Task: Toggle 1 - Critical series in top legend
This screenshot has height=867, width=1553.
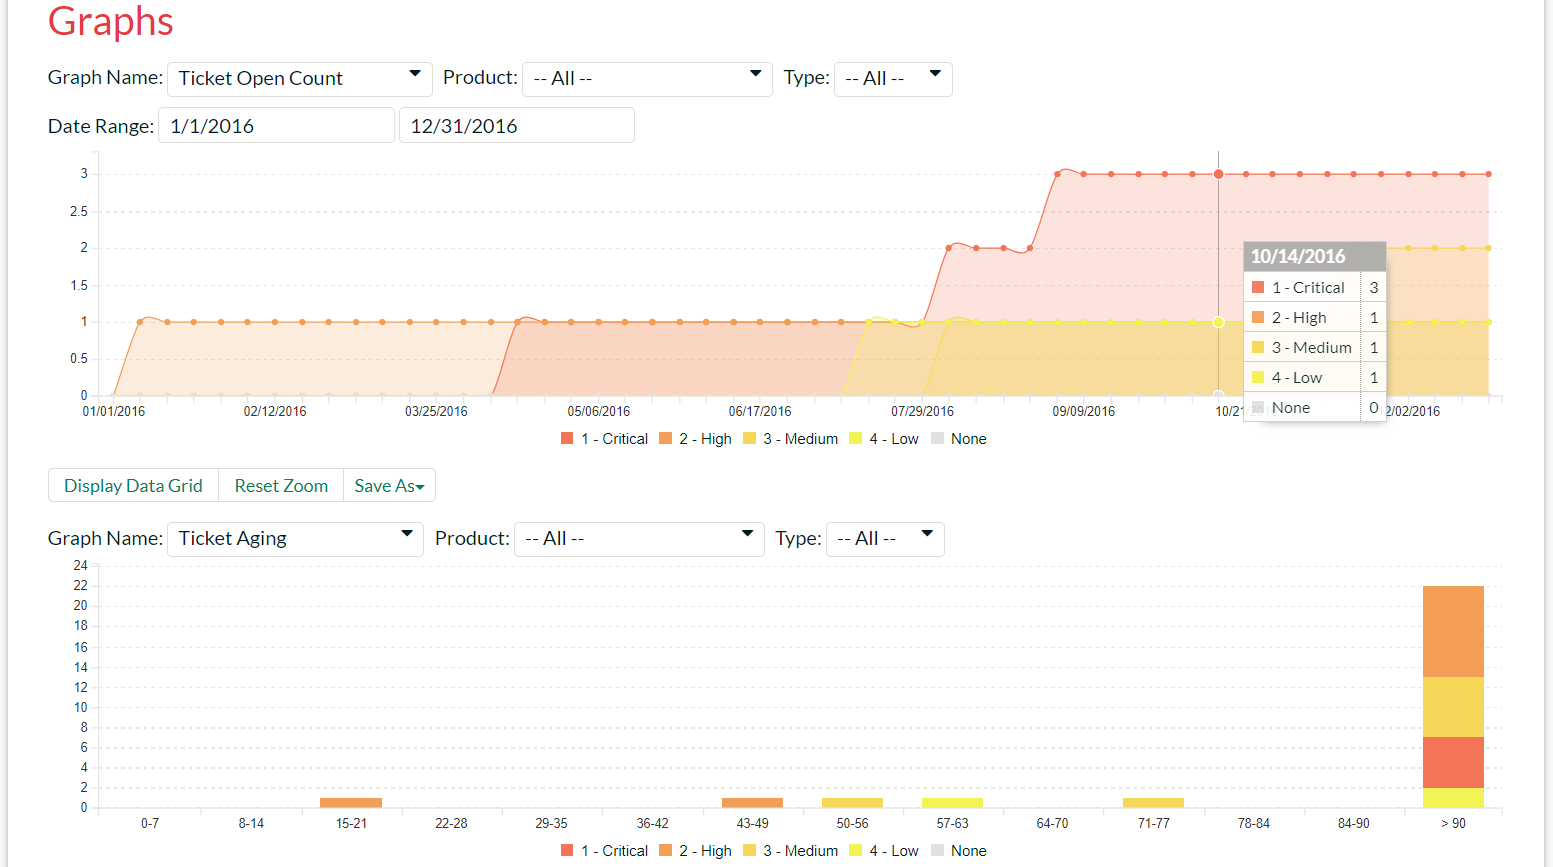Action: pos(605,439)
